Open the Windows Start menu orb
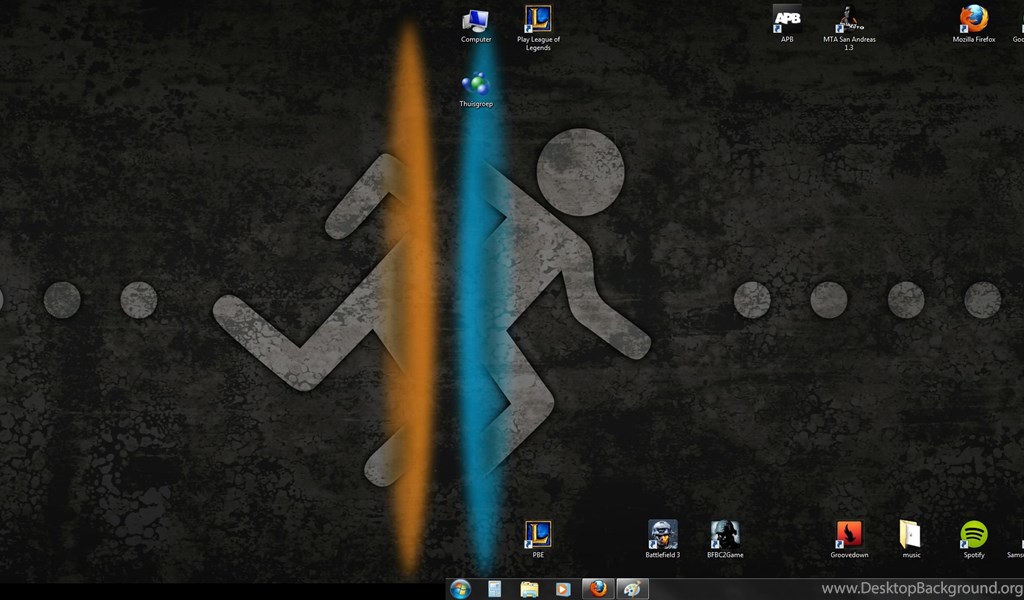This screenshot has height=600, width=1024. click(x=460, y=589)
